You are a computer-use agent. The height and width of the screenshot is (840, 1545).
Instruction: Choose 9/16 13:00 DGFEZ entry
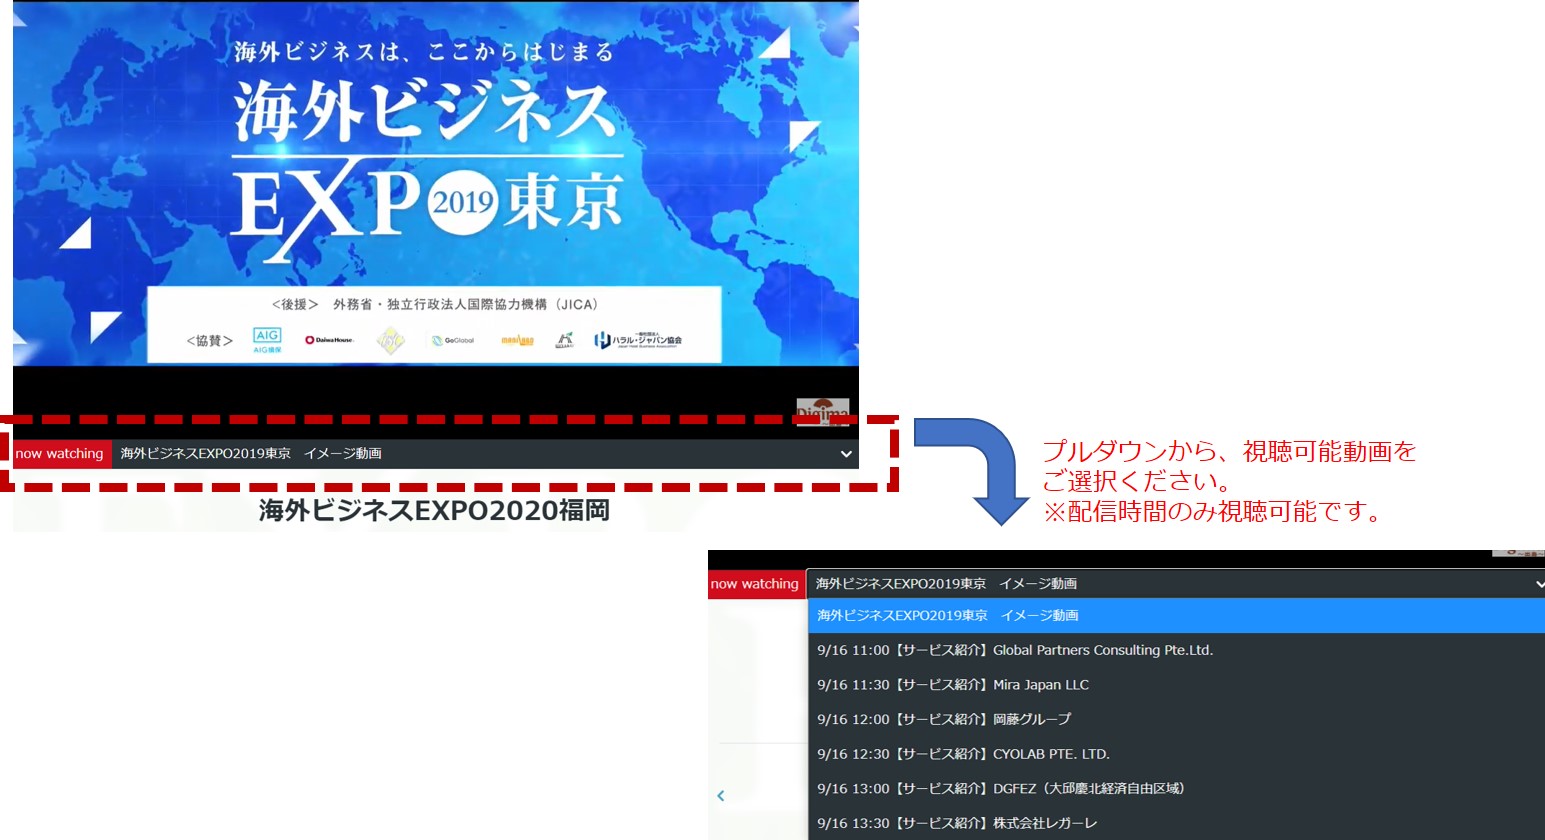point(1176,788)
